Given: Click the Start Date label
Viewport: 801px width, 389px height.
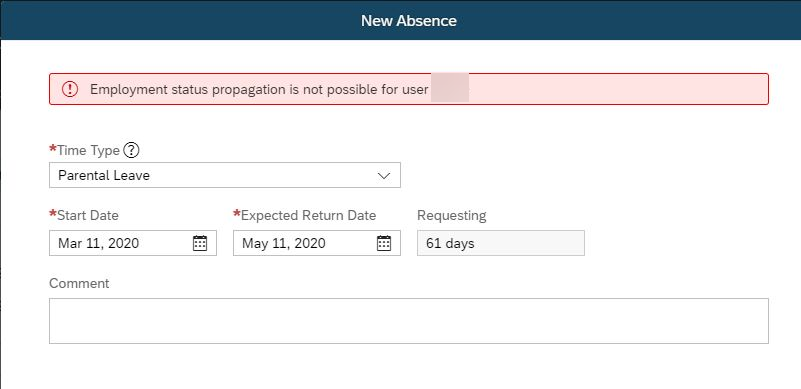Looking at the screenshot, I should click(x=88, y=216).
